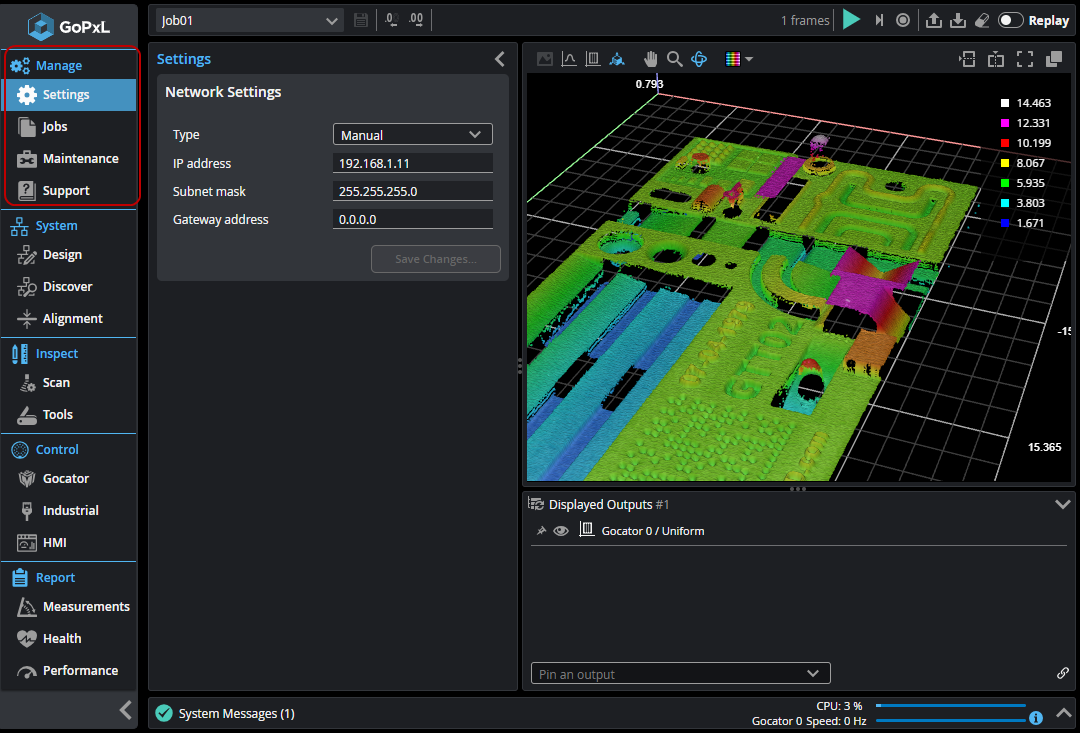Select the pan hand tool
The image size is (1080, 733).
tap(650, 59)
